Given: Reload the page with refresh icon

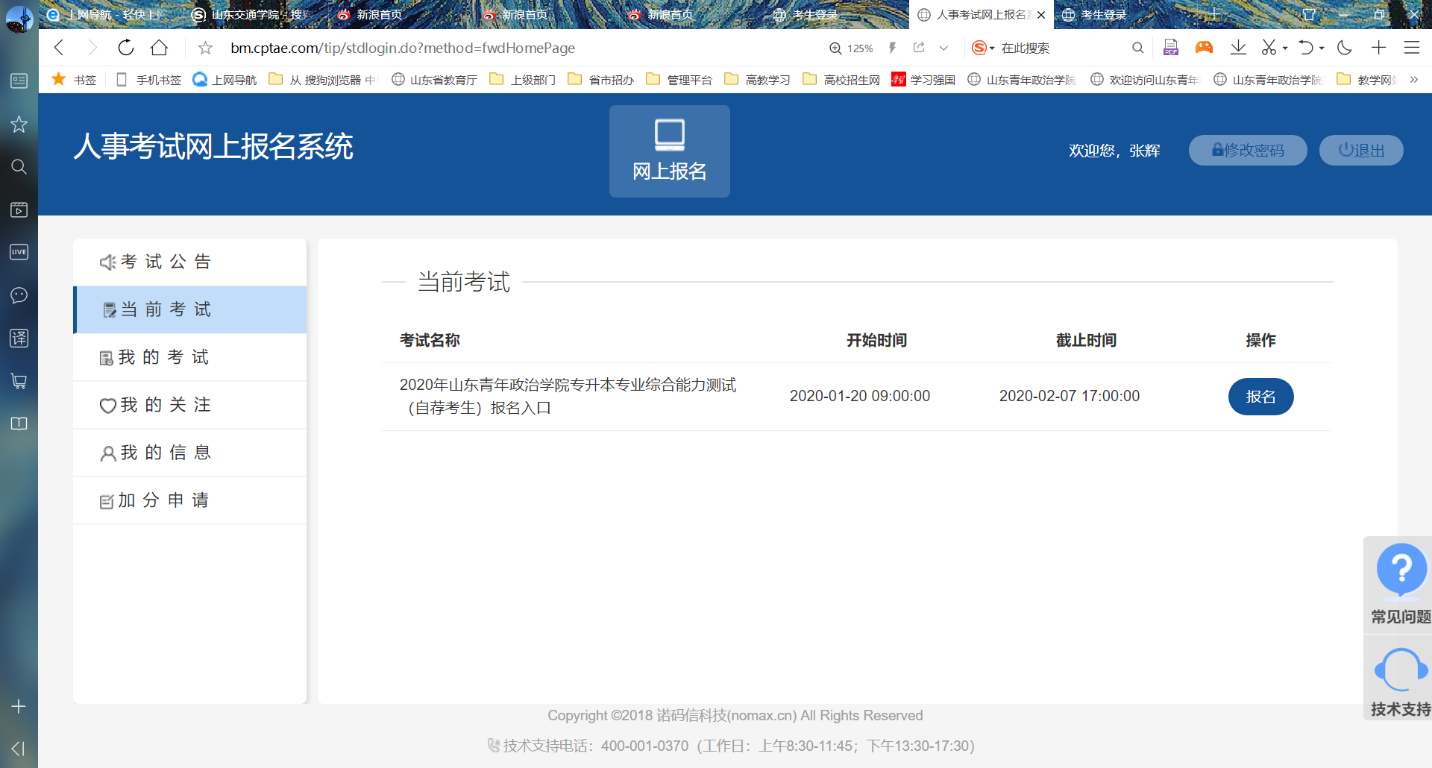Looking at the screenshot, I should tap(125, 48).
